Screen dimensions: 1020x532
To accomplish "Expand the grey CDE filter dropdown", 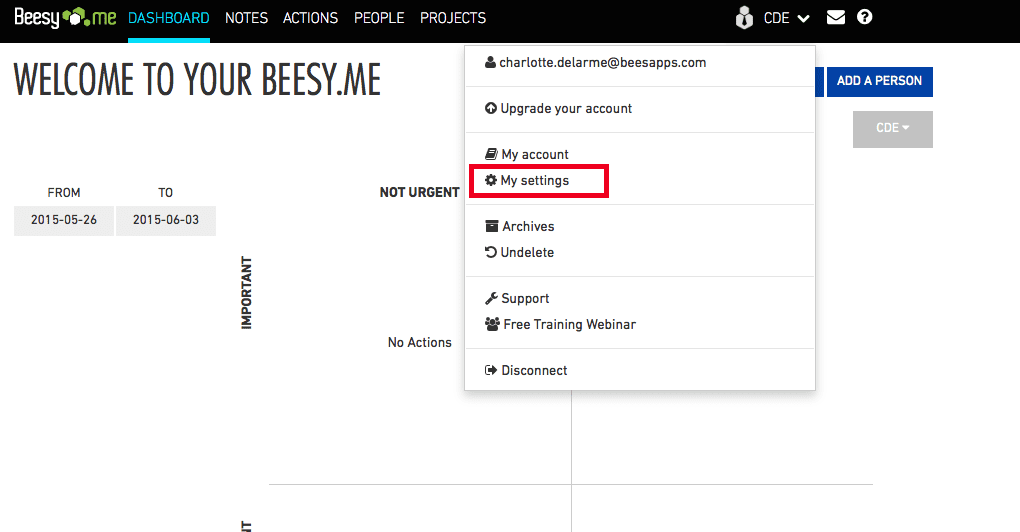I will click(x=892, y=129).
